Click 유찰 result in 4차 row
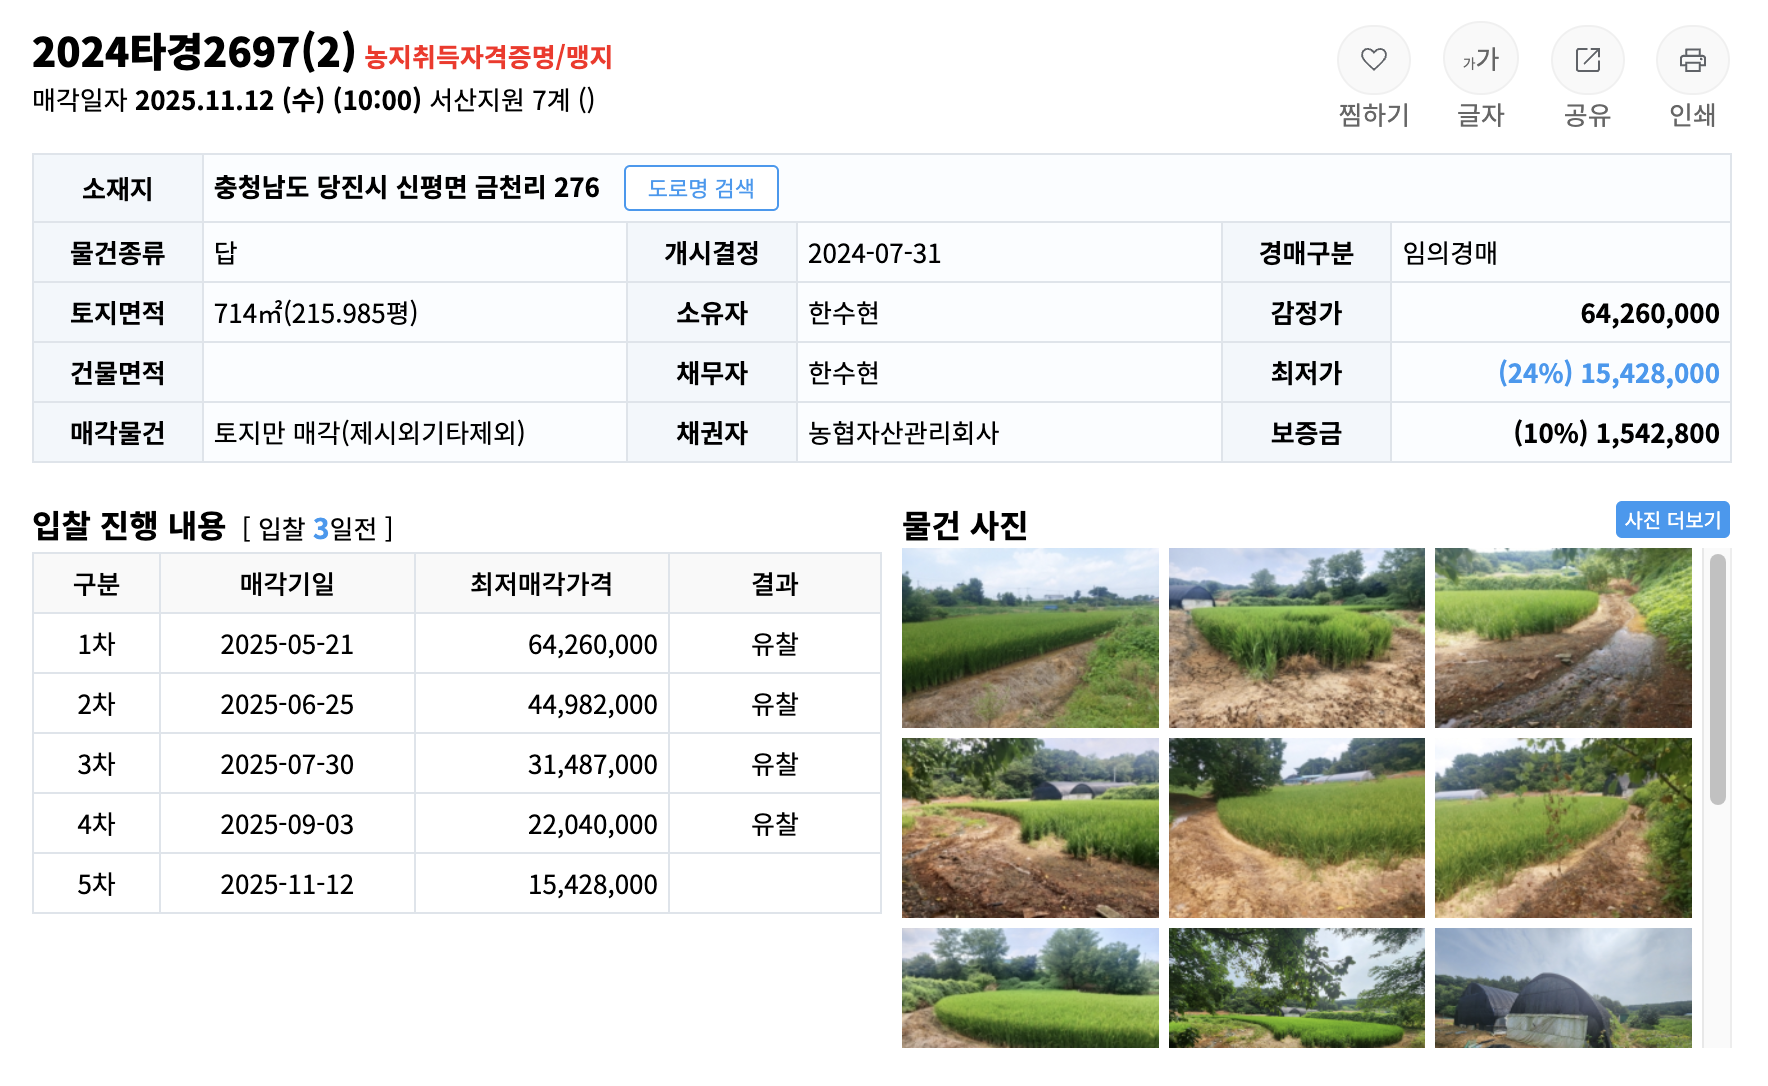The image size is (1768, 1086). click(775, 824)
